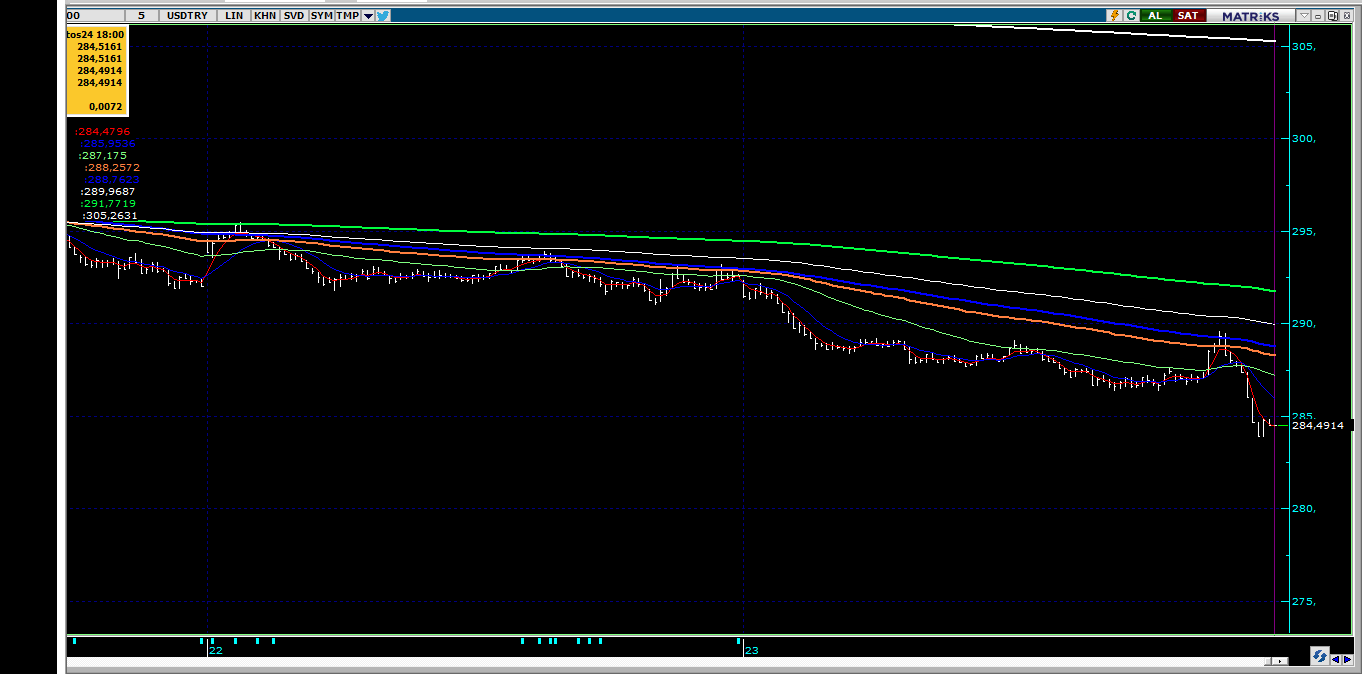Toggle the SVD chart option
This screenshot has height=674, width=1362.
(x=294, y=15)
